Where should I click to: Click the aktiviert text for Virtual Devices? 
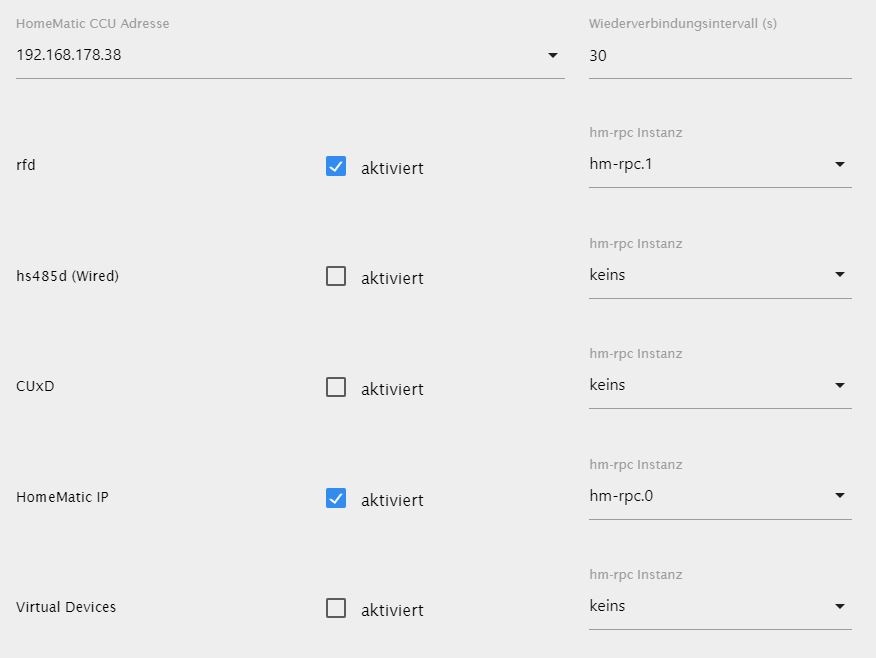coord(392,610)
